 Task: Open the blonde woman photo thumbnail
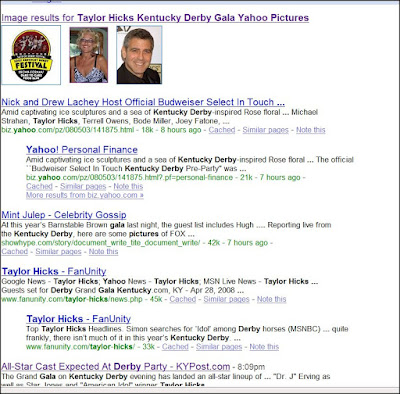click(x=89, y=55)
